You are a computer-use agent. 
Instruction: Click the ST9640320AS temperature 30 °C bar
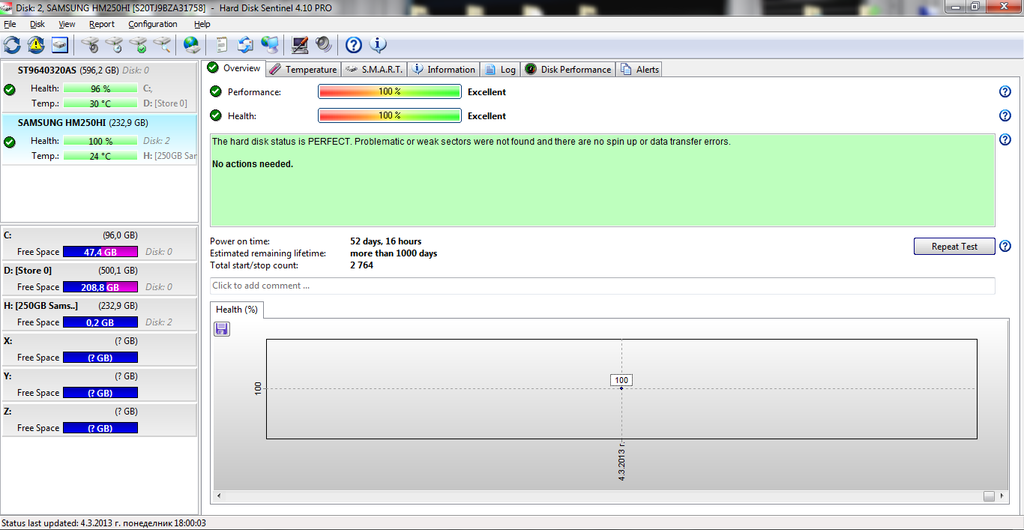point(101,103)
